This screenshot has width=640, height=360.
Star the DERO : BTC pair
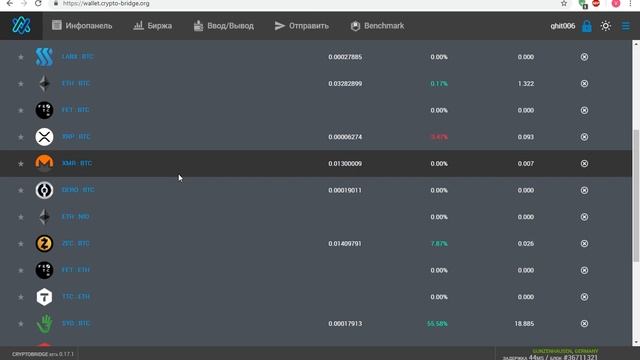pos(21,190)
